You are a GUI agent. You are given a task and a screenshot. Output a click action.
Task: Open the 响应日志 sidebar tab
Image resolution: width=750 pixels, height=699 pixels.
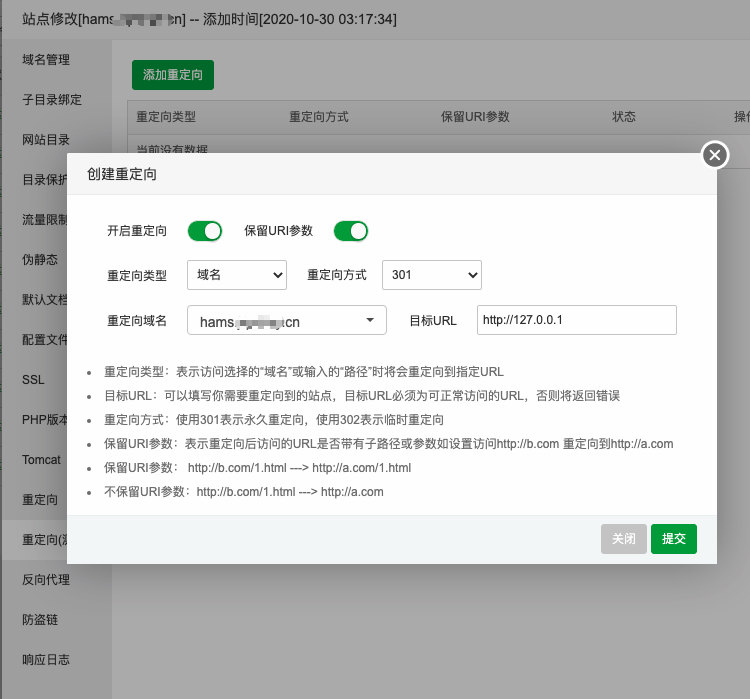coord(46,660)
